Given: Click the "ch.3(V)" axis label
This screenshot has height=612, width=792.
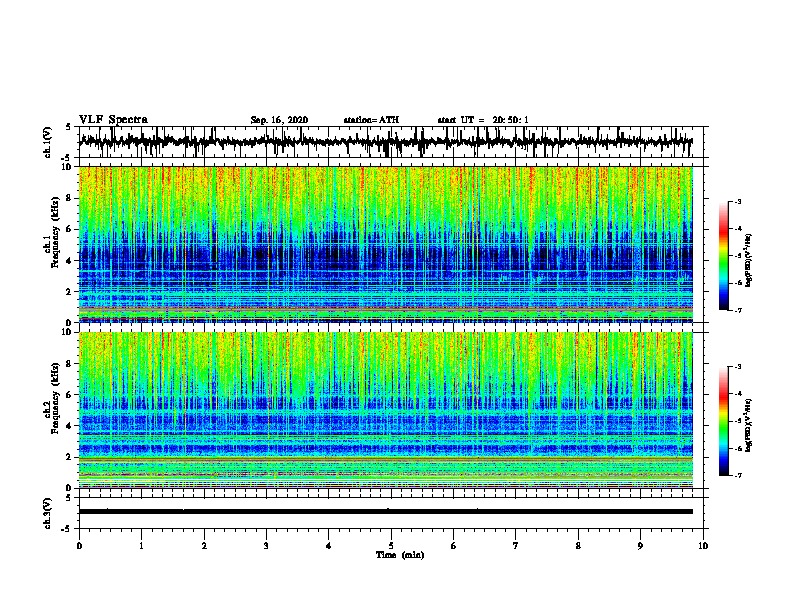Looking at the screenshot, I should tap(48, 513).
